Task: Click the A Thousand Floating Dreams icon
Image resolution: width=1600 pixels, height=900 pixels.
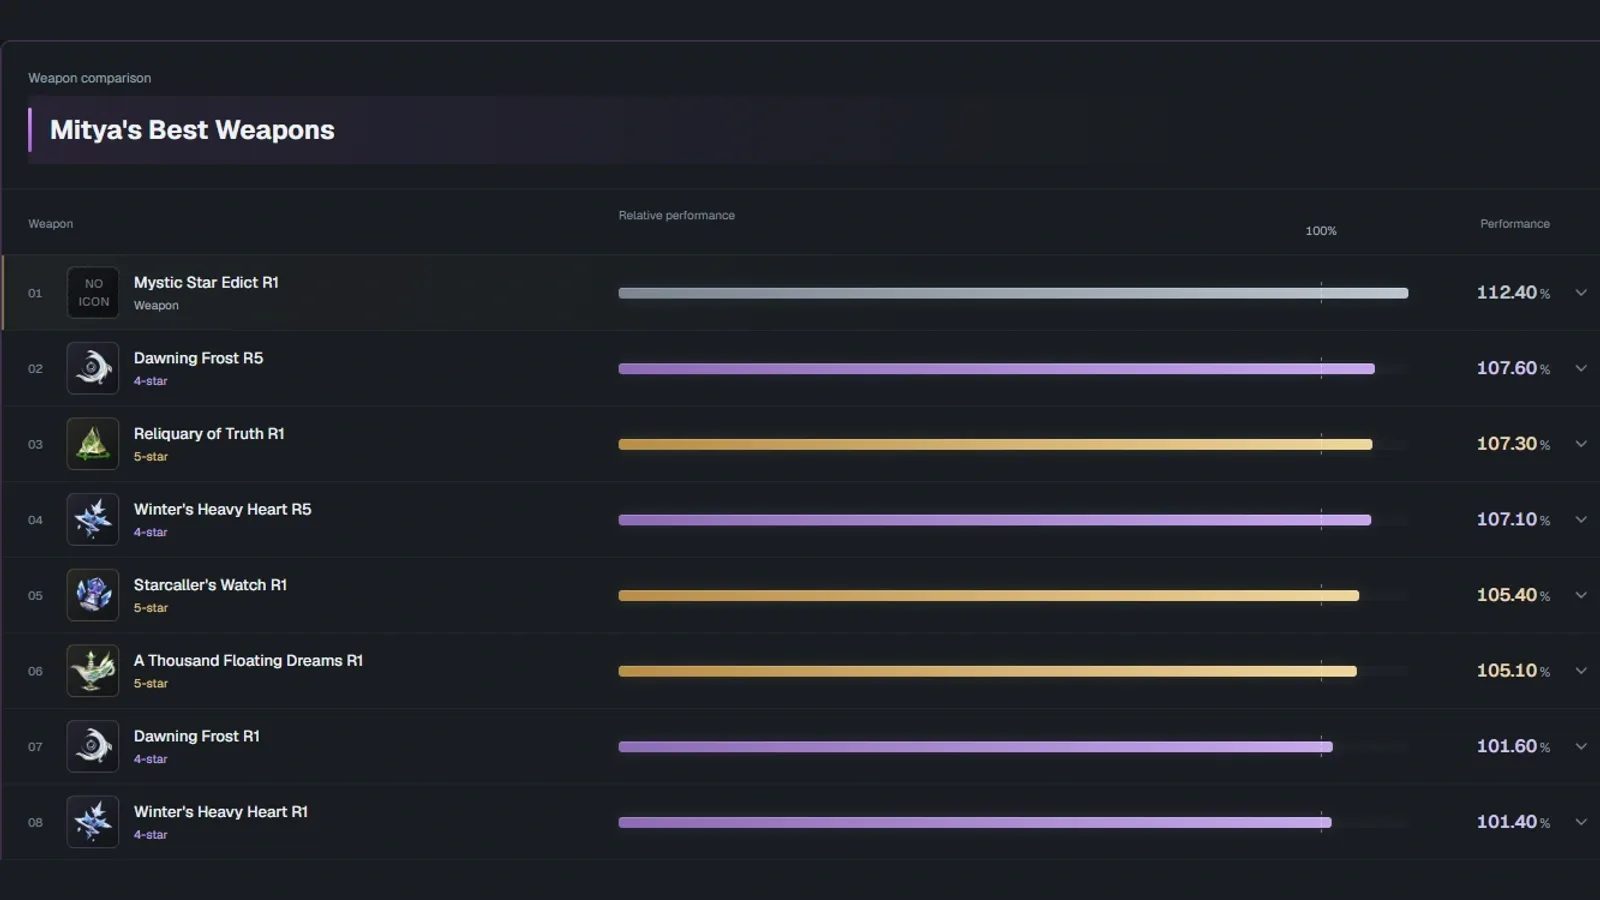Action: [93, 671]
